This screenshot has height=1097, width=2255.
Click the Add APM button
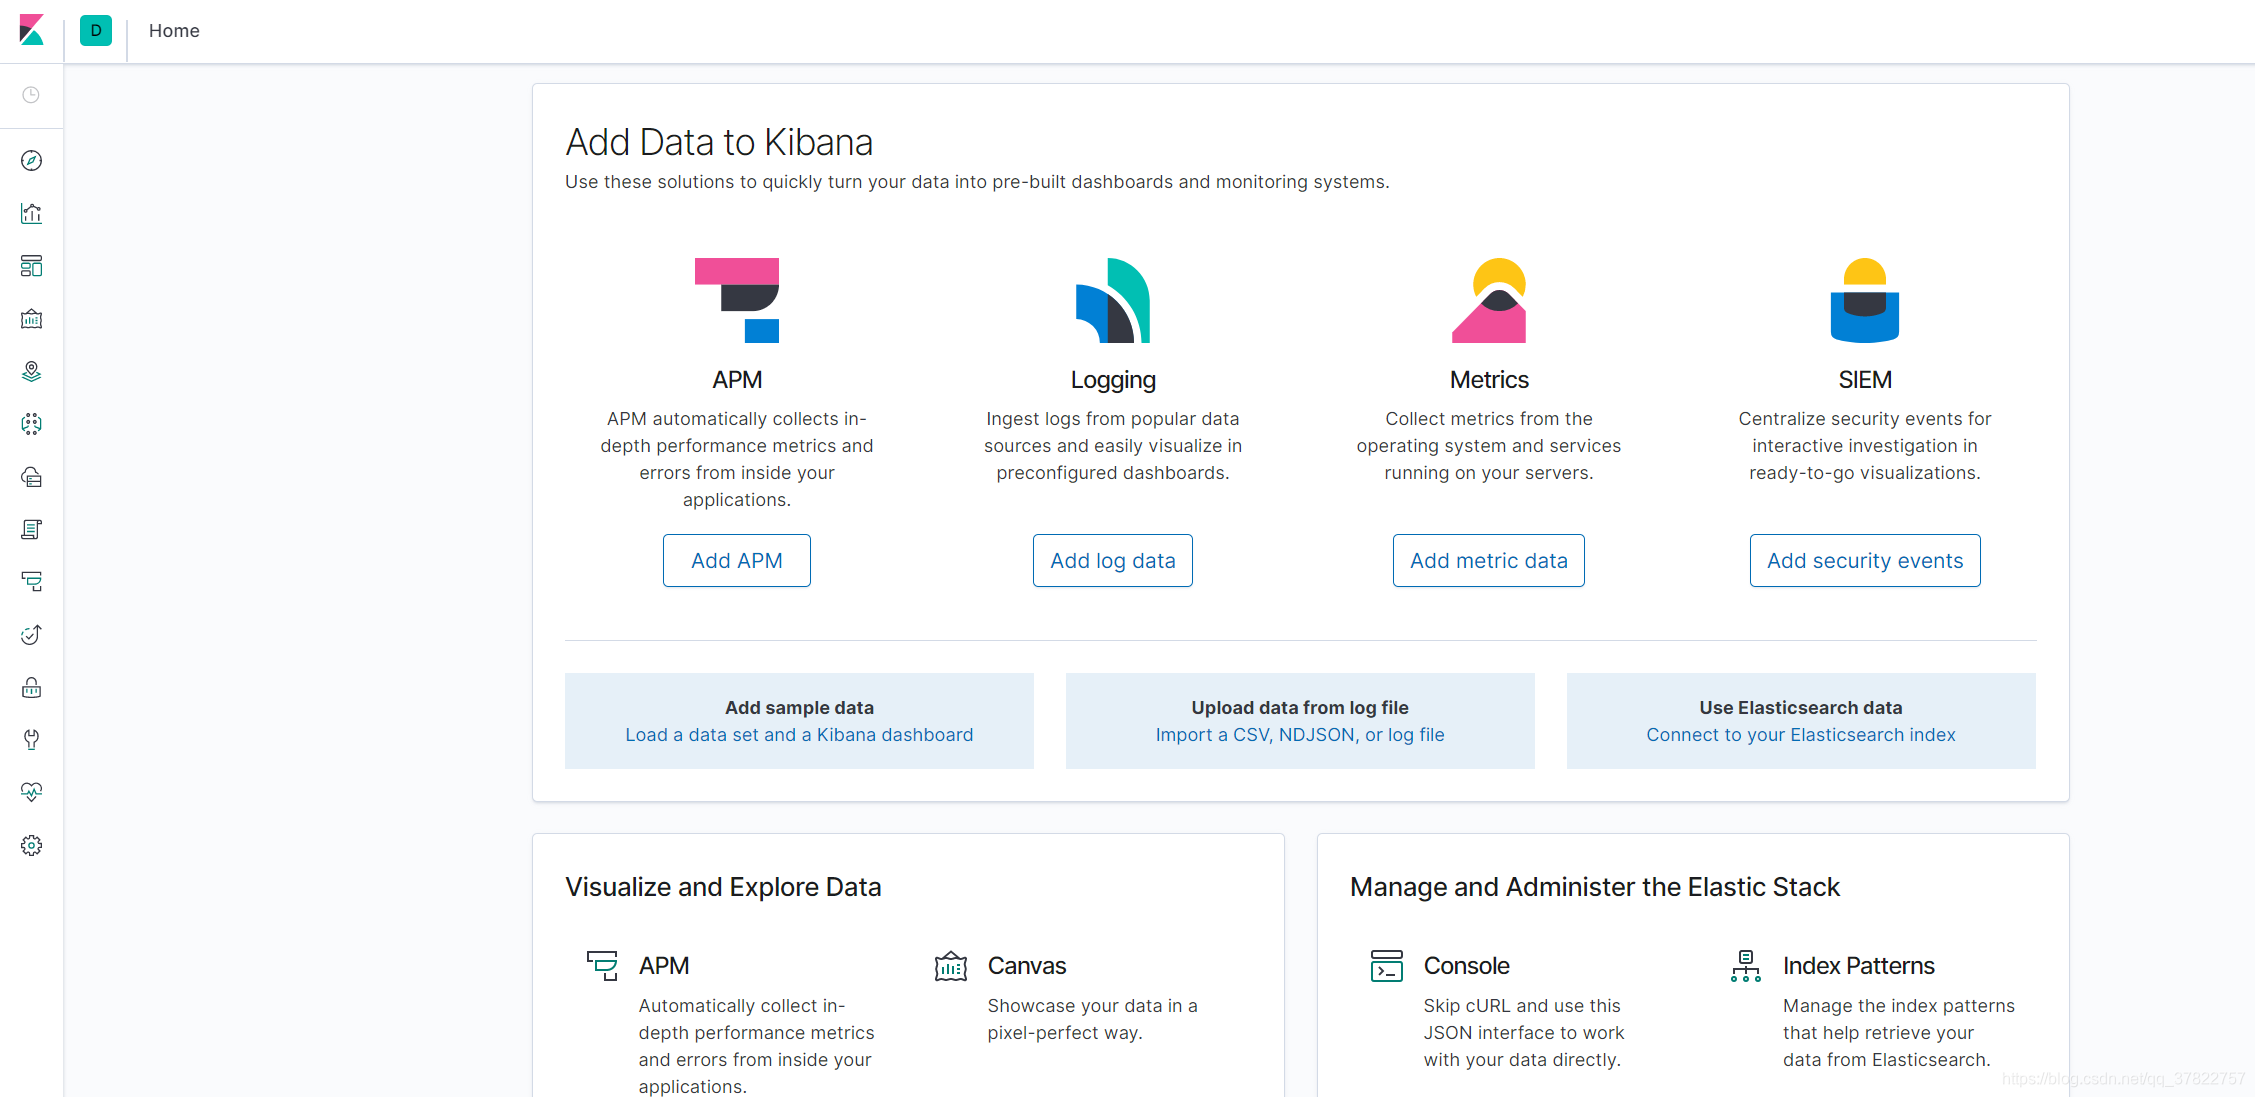[x=737, y=561]
